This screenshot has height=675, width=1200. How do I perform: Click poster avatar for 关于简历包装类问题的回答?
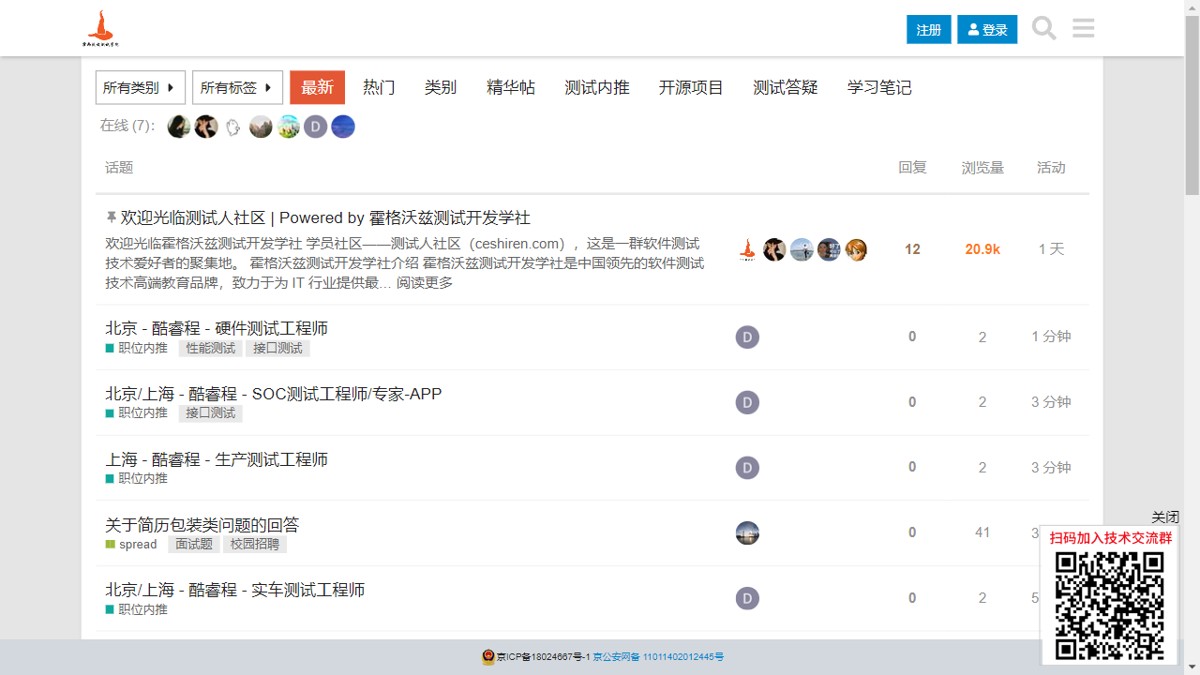click(747, 533)
